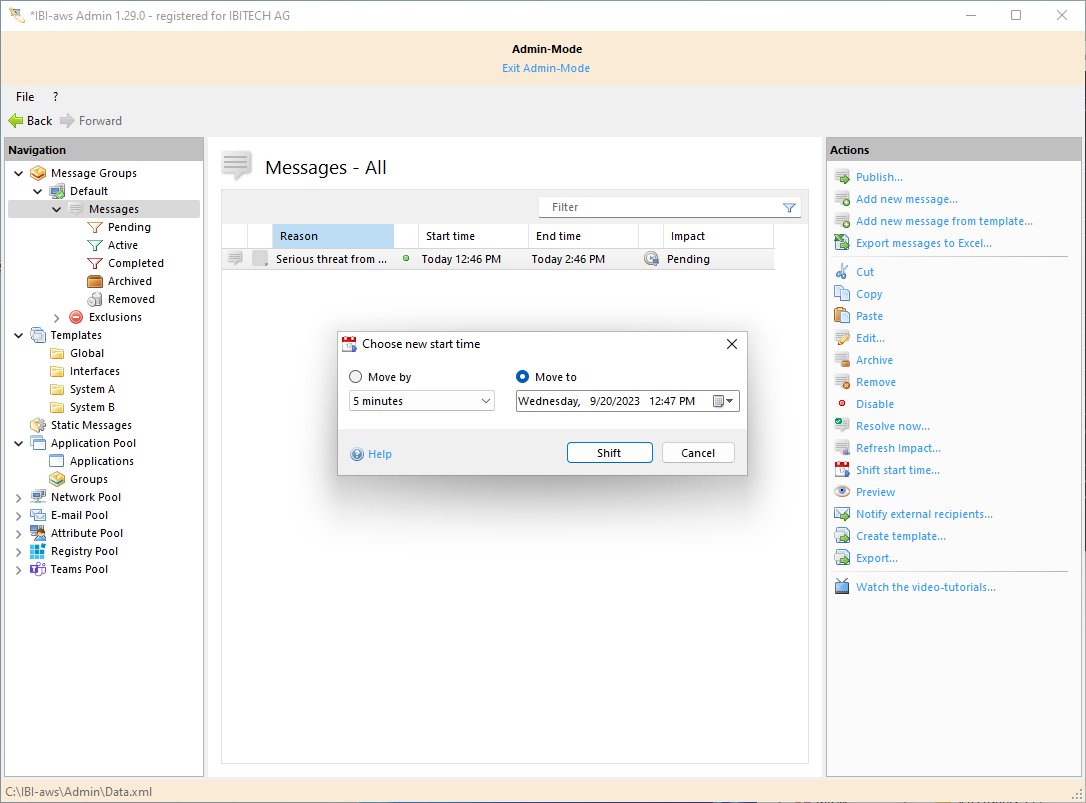Select the Archived tree item
Screen dimensions: 1086x803
129,281
